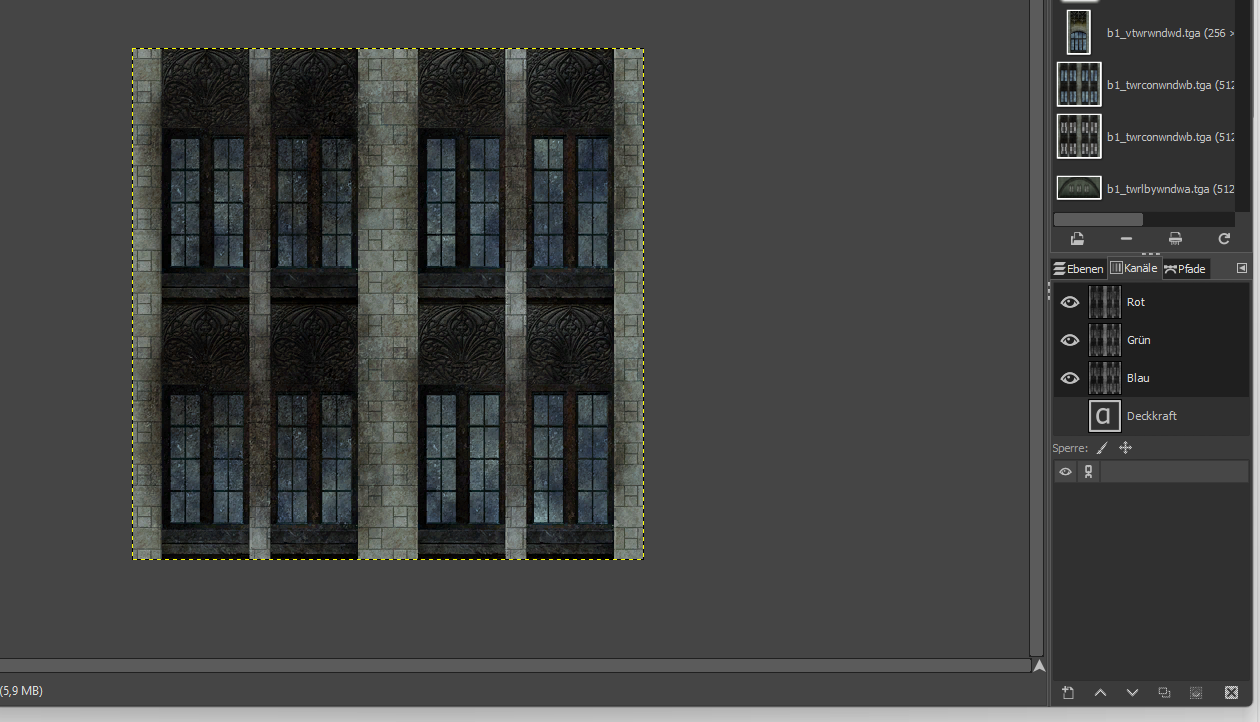1260x722 pixels.
Task: Click the 'Deckkraft' channel label
Action: click(x=1152, y=416)
